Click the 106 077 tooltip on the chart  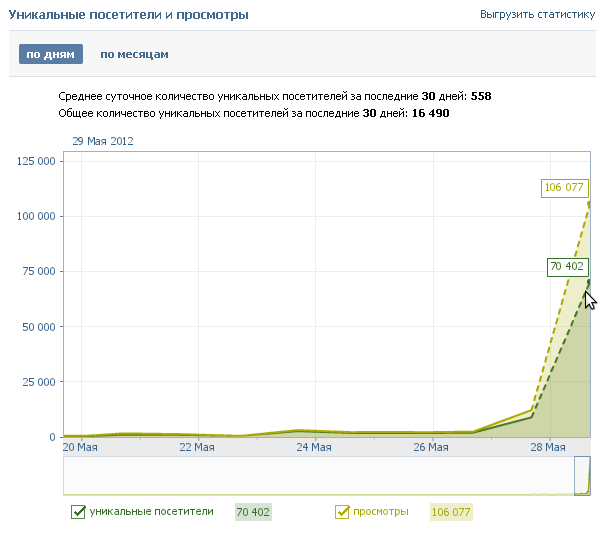coord(563,187)
